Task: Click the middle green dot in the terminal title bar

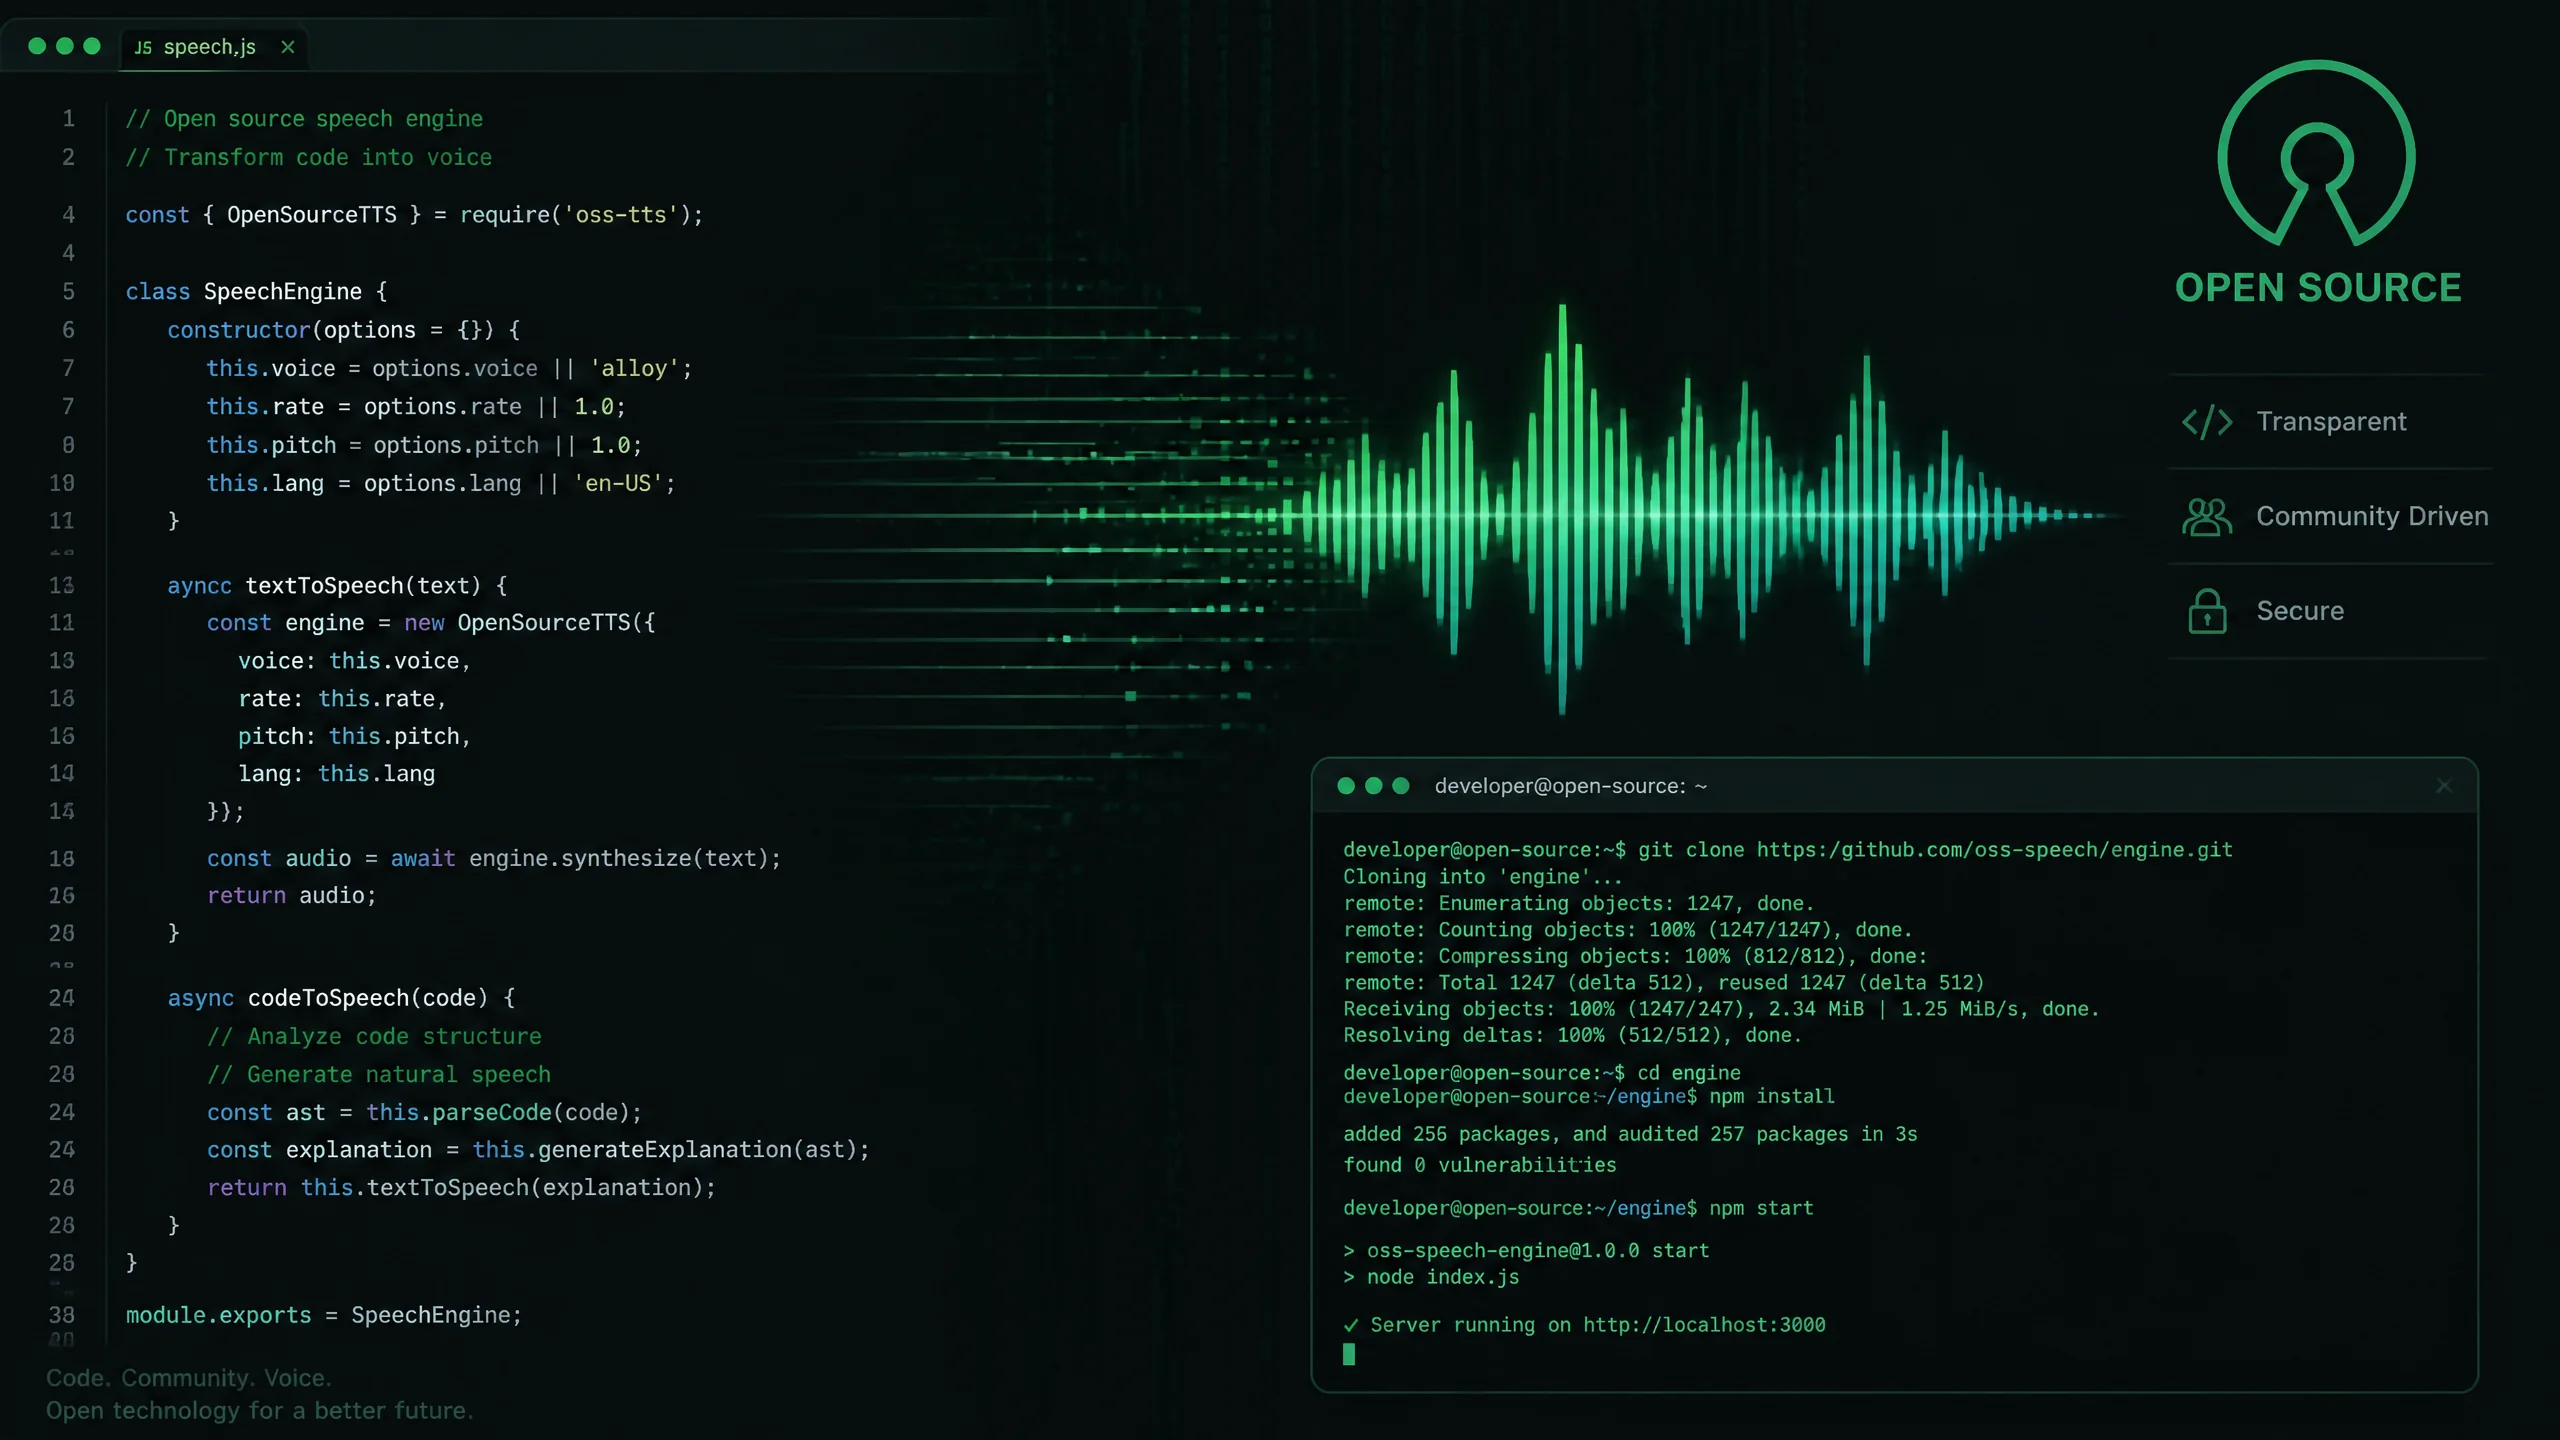Action: pos(1374,786)
